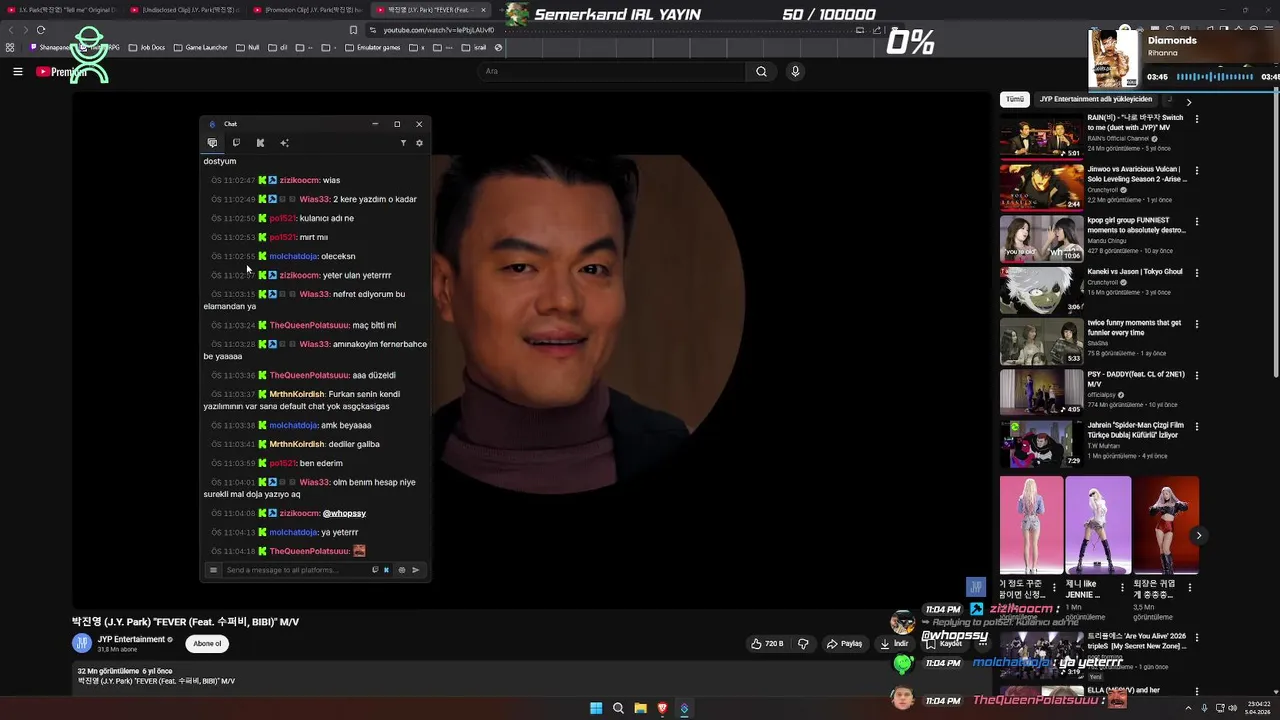The height and width of the screenshot is (720, 1280).
Task: Click @whopssy mention in chat
Action: (x=344, y=513)
